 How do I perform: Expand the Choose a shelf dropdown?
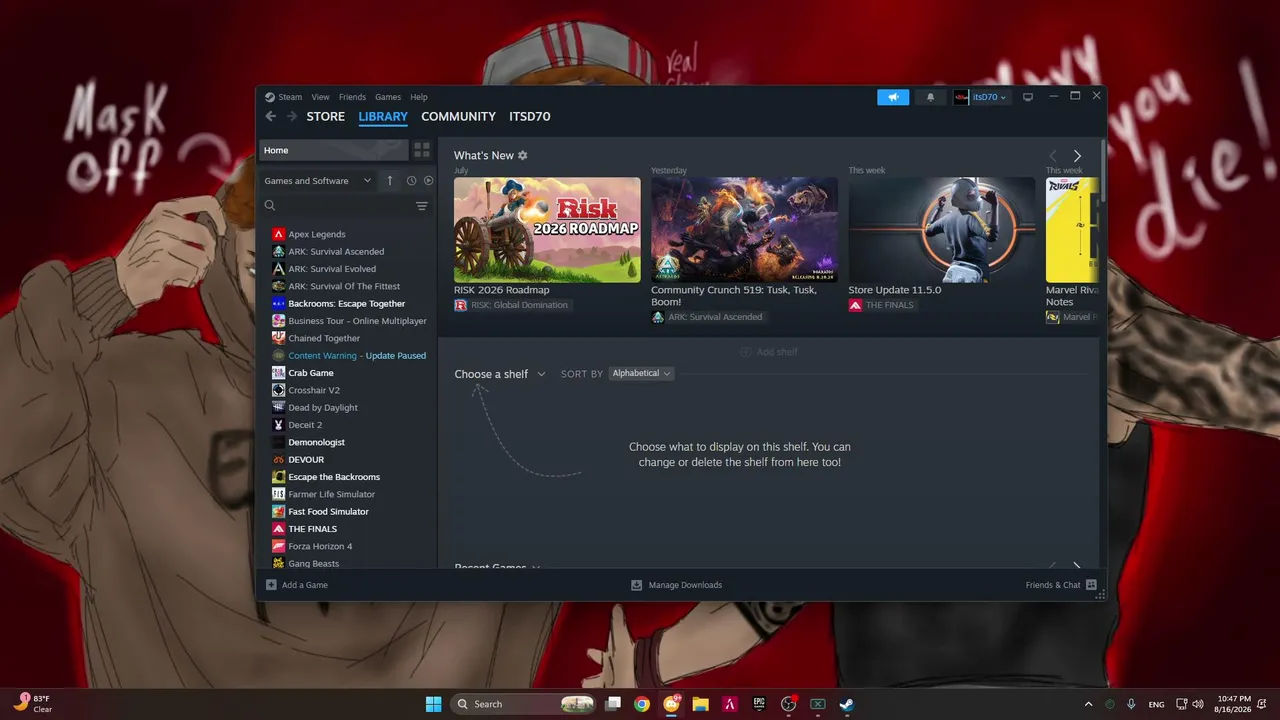pos(500,374)
